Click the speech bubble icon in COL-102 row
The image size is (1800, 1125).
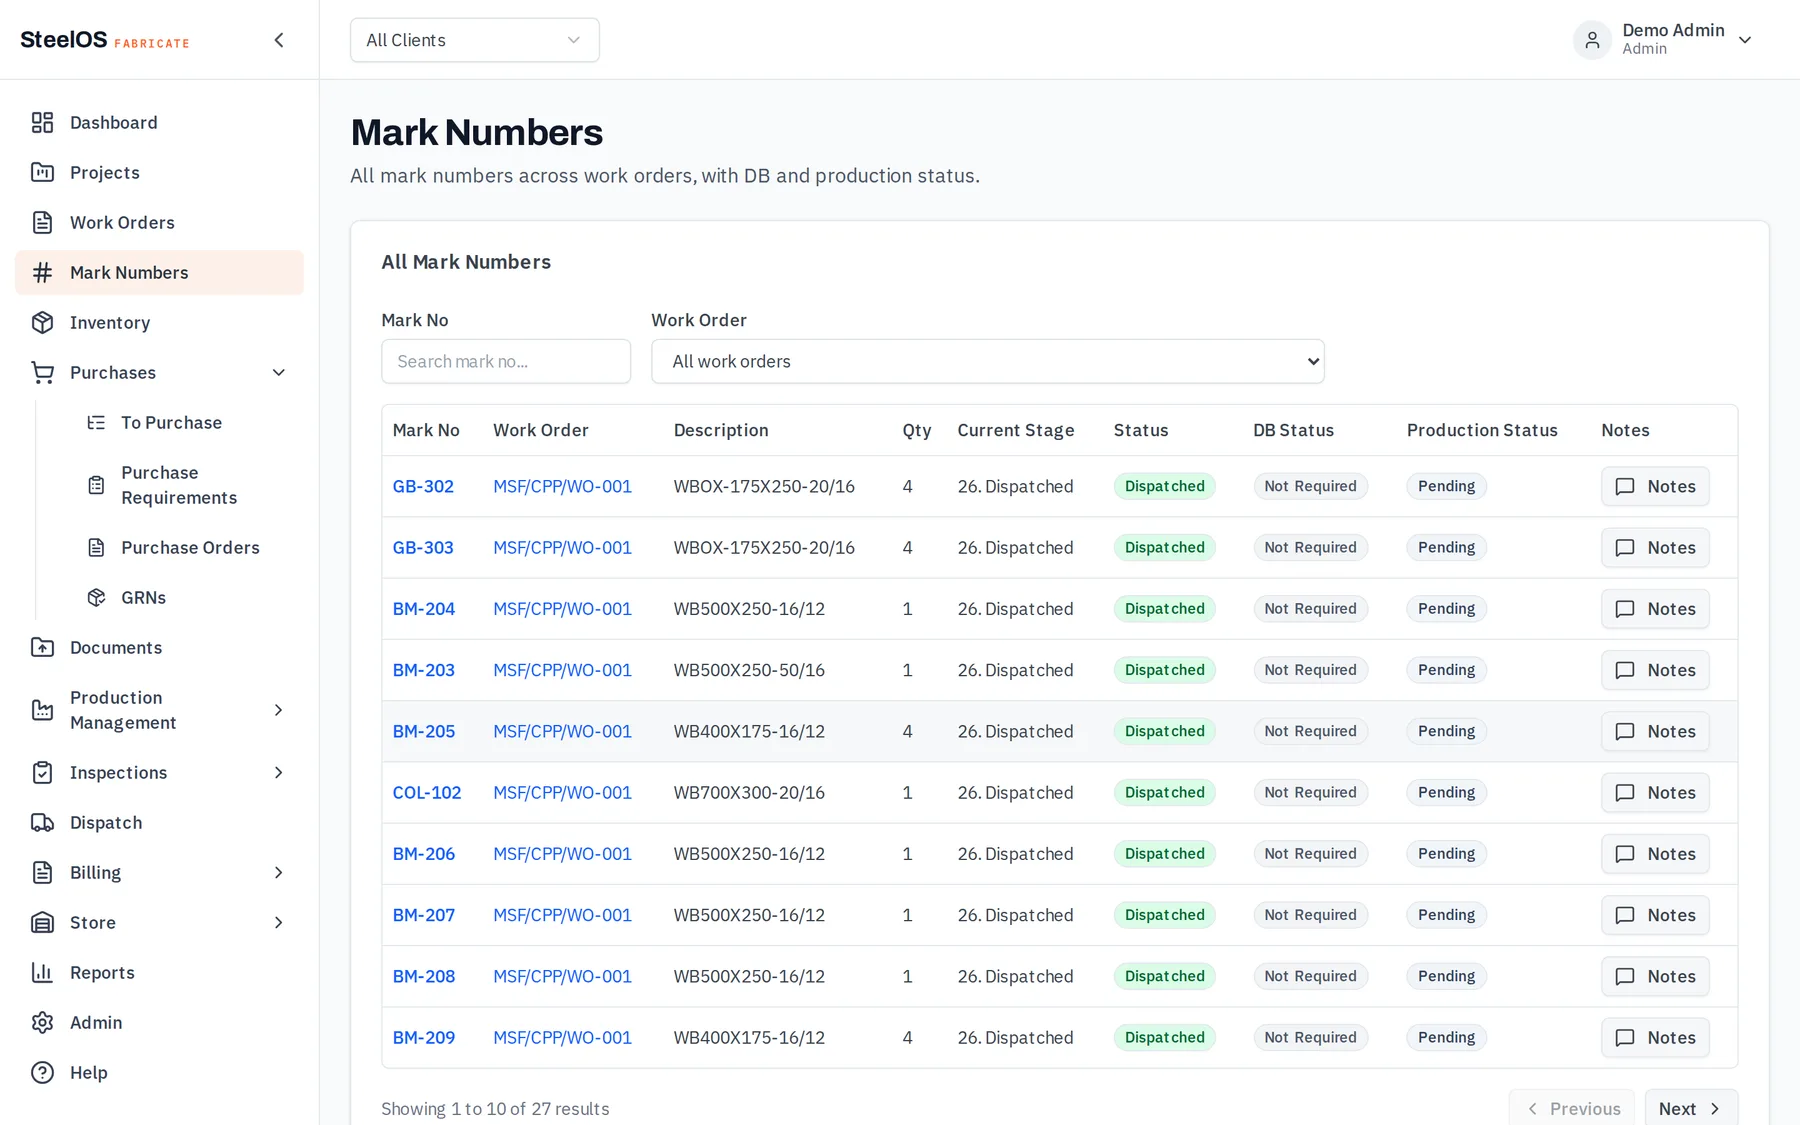(1625, 793)
